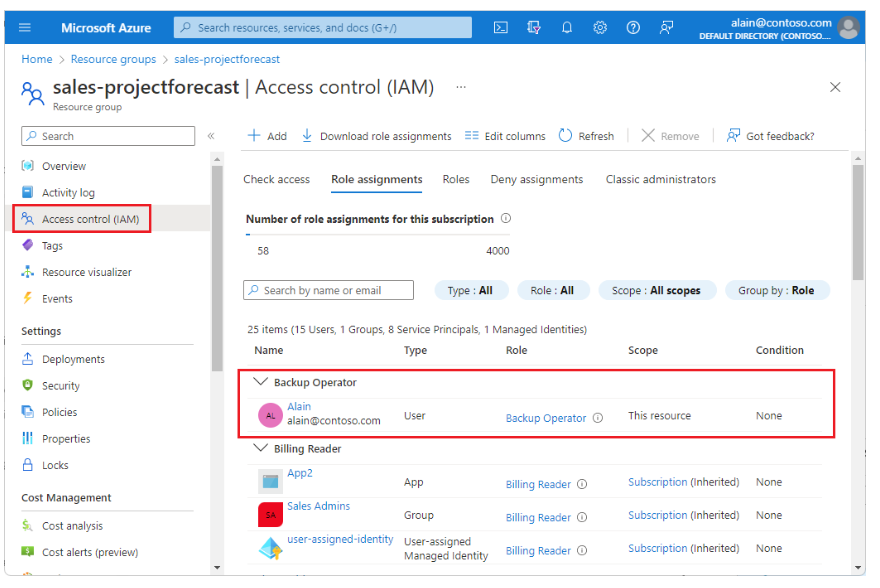Click the Add button in toolbar
The image size is (880, 588).
(x=267, y=136)
